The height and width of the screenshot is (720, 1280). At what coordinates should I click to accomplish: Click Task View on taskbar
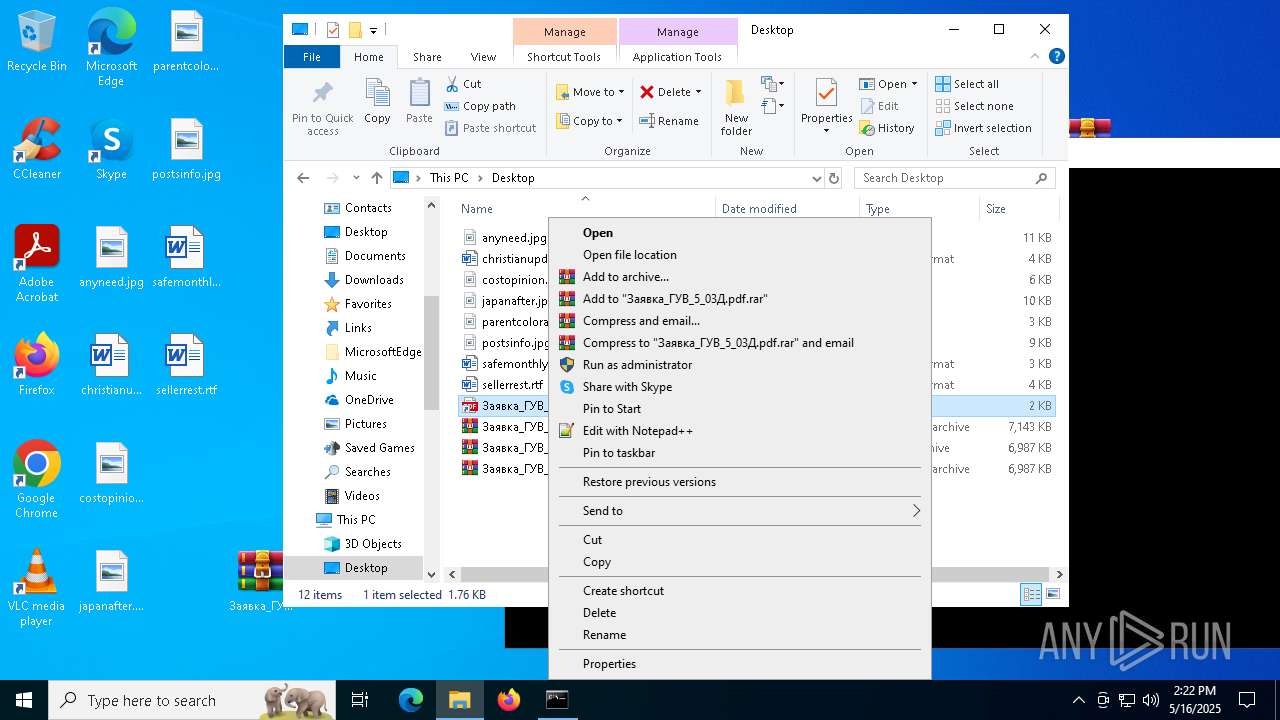click(x=360, y=700)
